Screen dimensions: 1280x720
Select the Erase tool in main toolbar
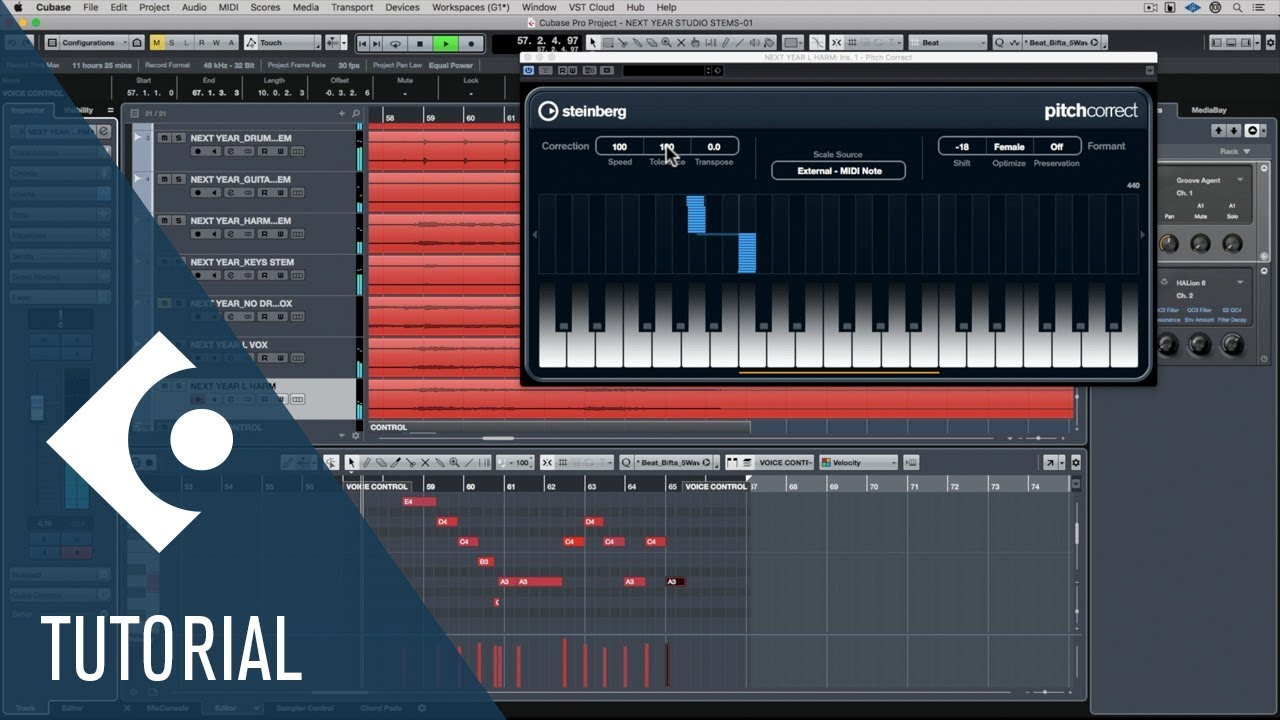point(652,43)
